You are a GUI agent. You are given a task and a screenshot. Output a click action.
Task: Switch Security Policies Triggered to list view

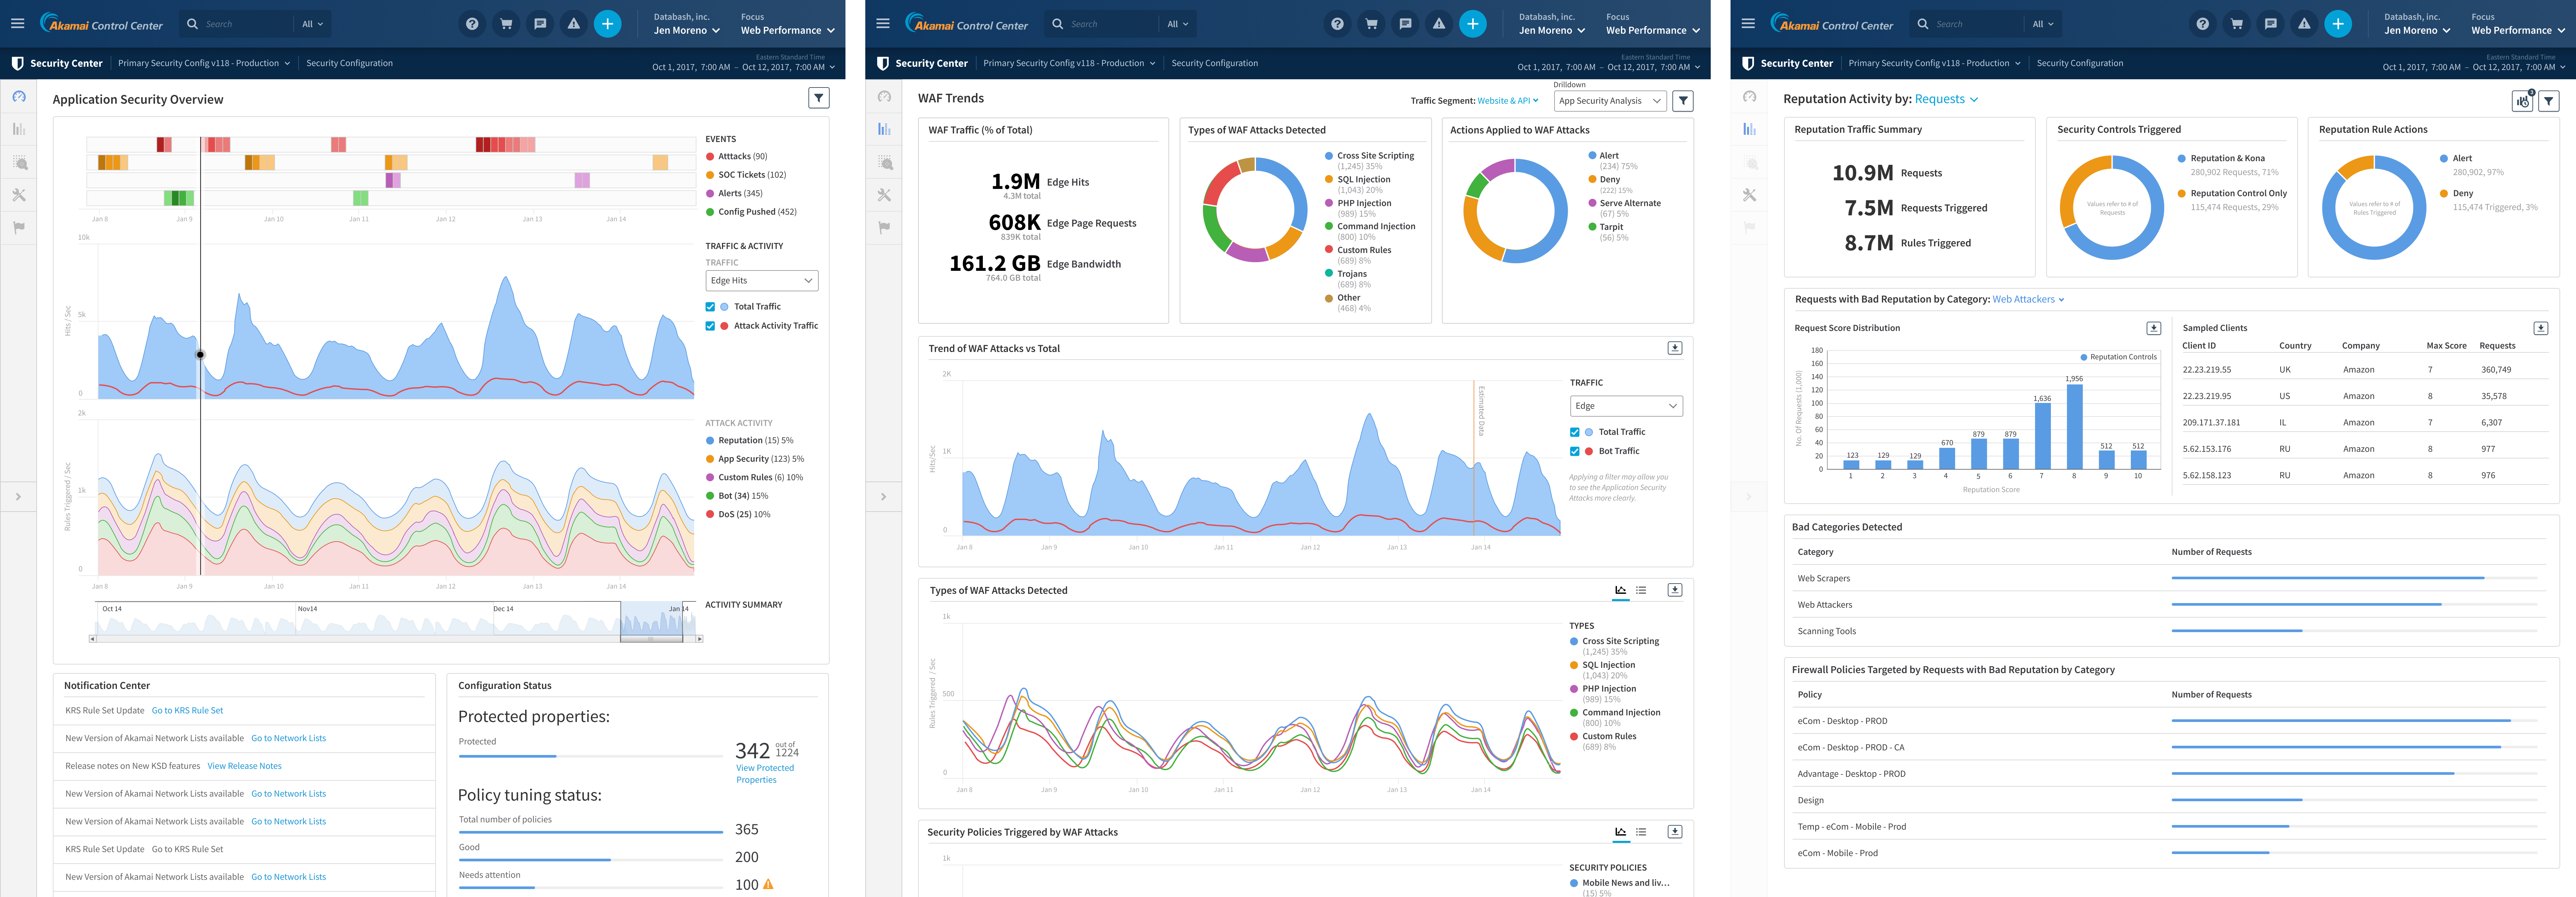(1641, 832)
